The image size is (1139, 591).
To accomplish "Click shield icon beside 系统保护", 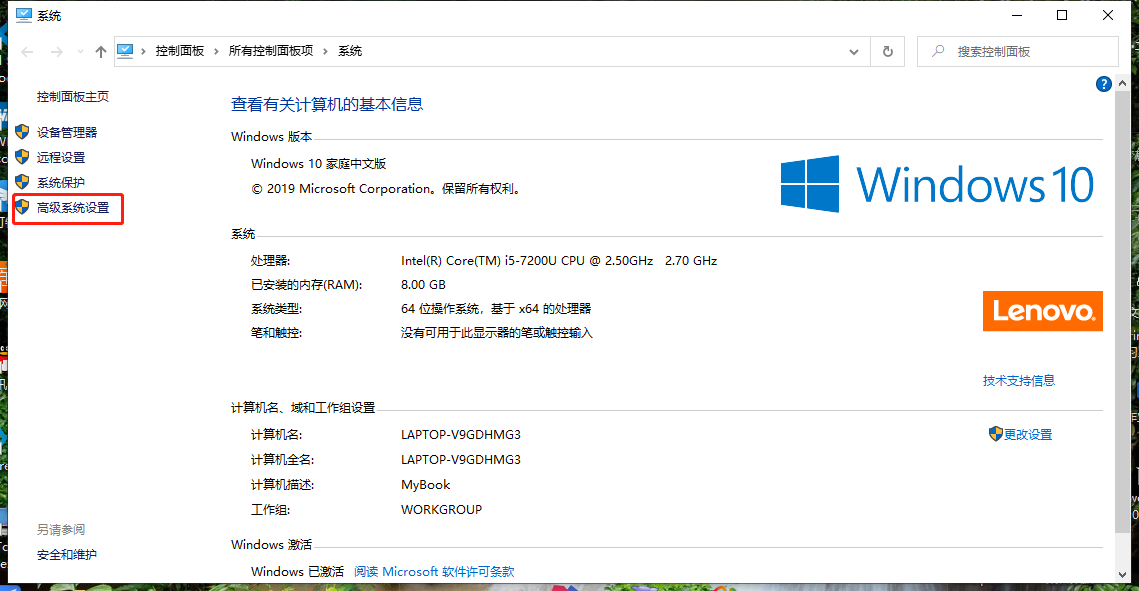I will [x=23, y=182].
